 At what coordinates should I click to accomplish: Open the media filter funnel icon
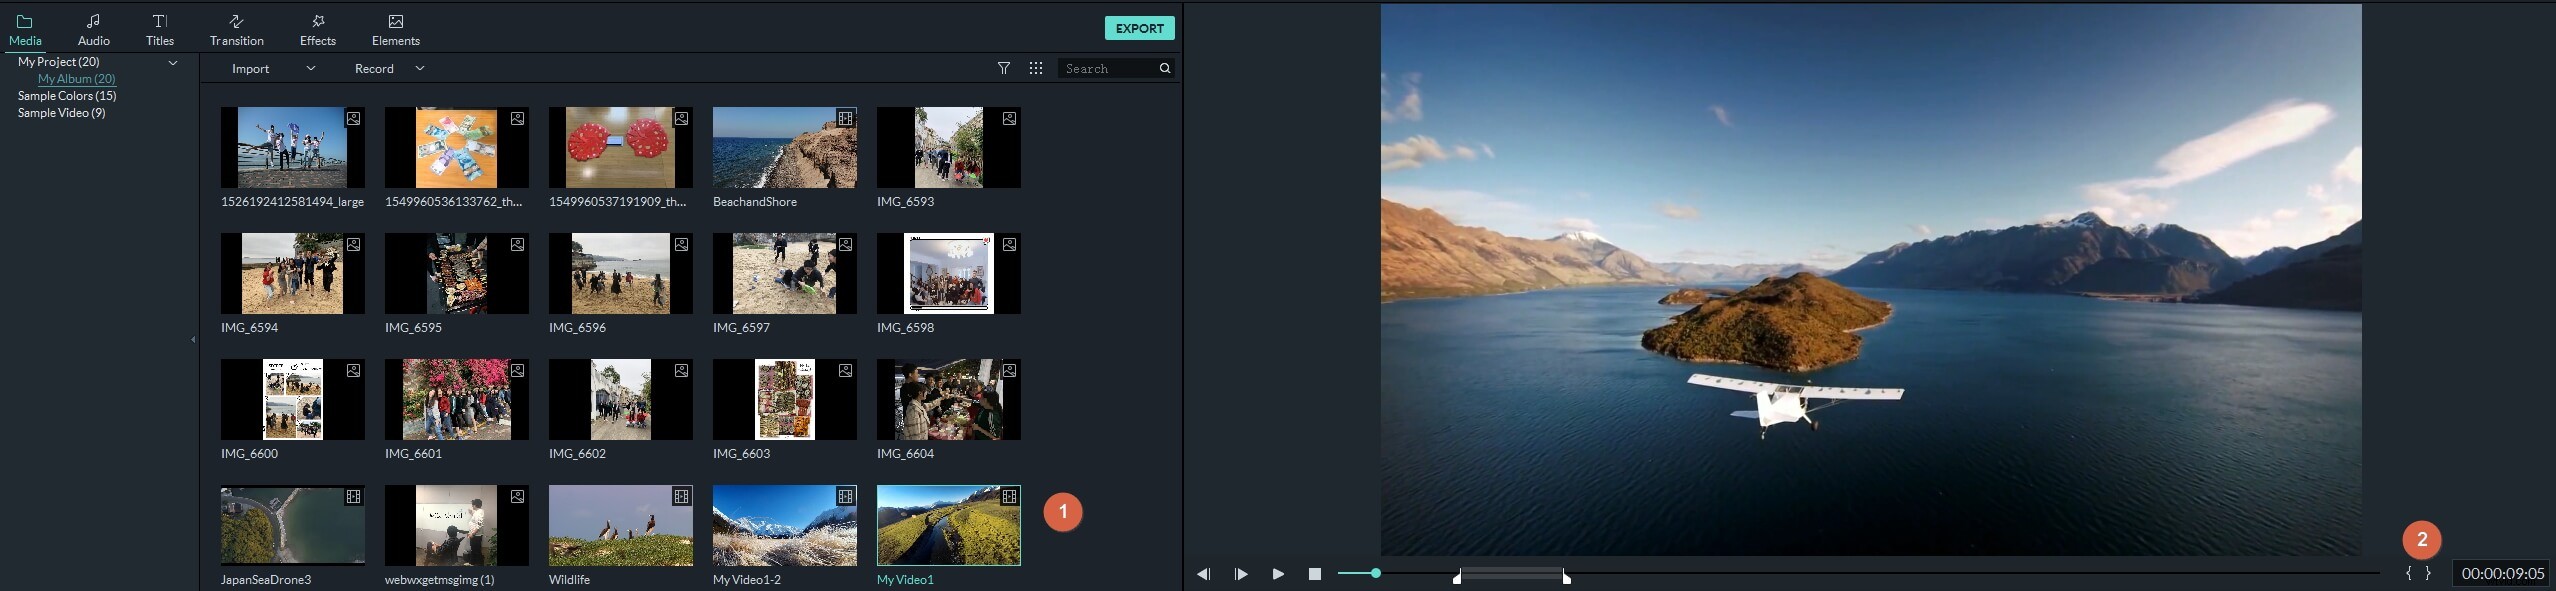(x=1004, y=68)
